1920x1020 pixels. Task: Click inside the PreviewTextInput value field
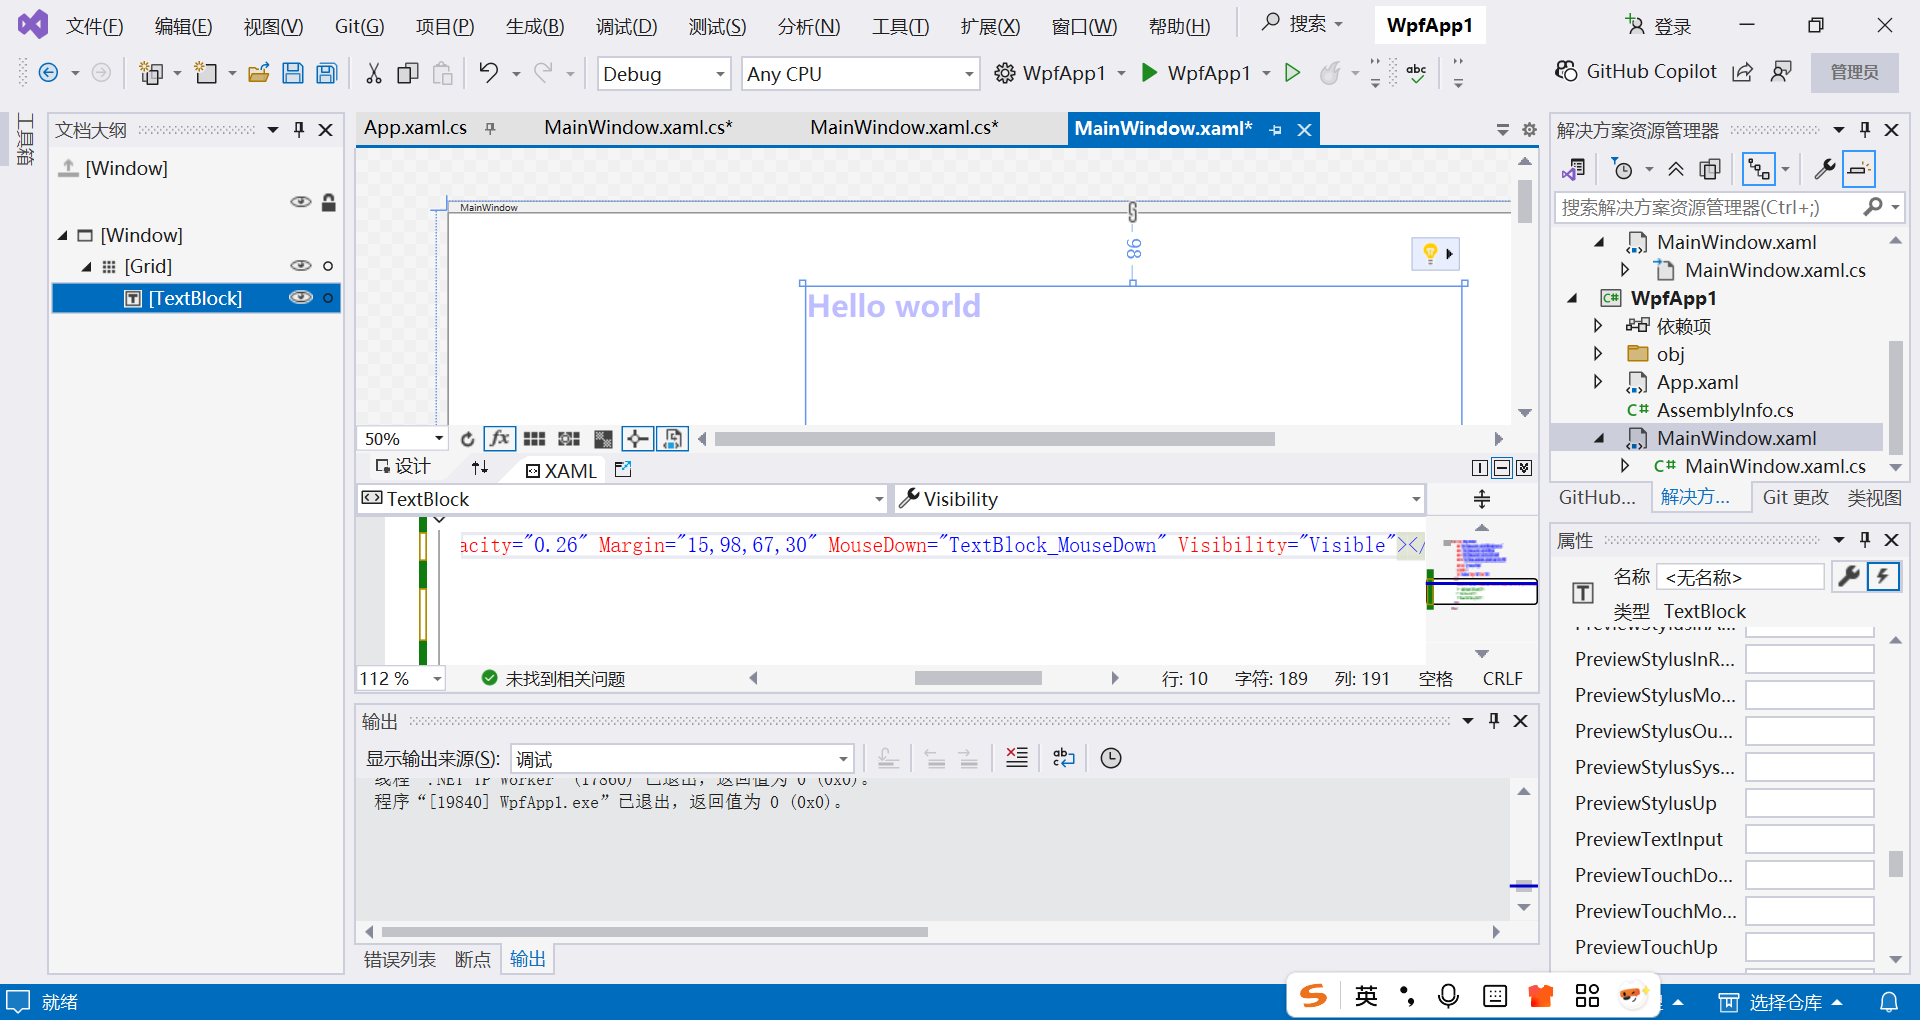[x=1808, y=839]
